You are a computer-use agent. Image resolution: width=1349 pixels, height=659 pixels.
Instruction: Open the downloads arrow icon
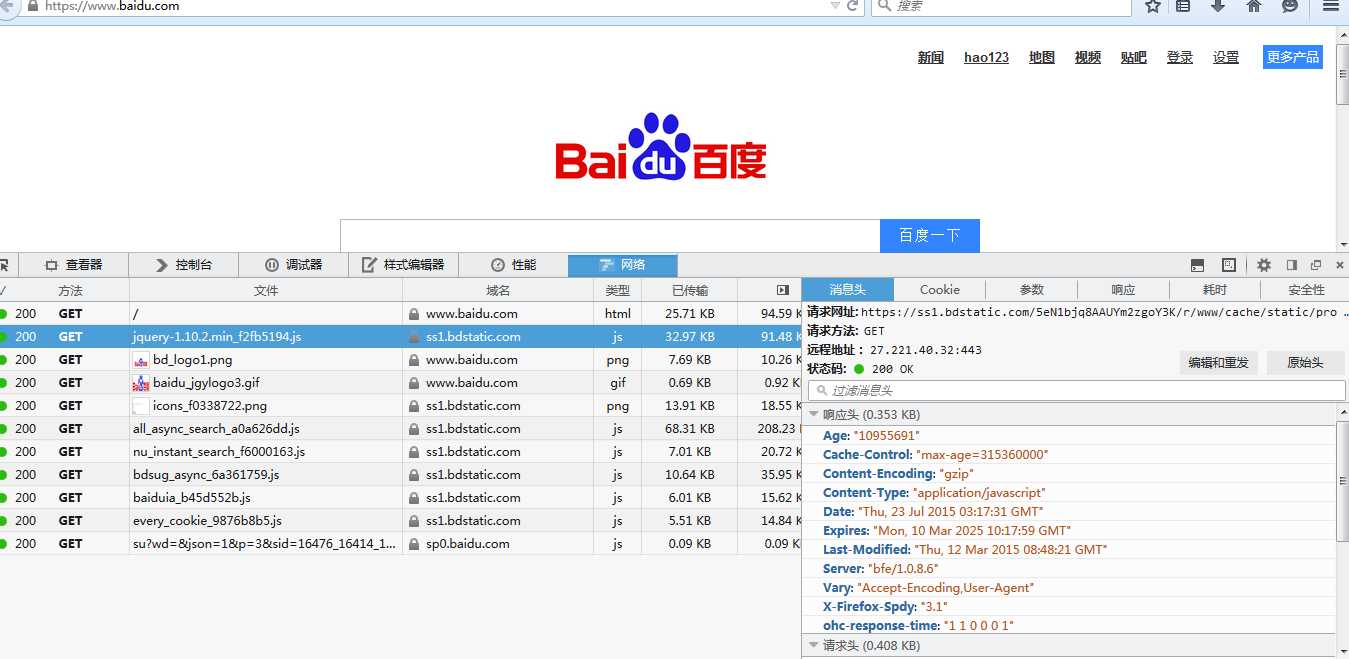[1218, 6]
